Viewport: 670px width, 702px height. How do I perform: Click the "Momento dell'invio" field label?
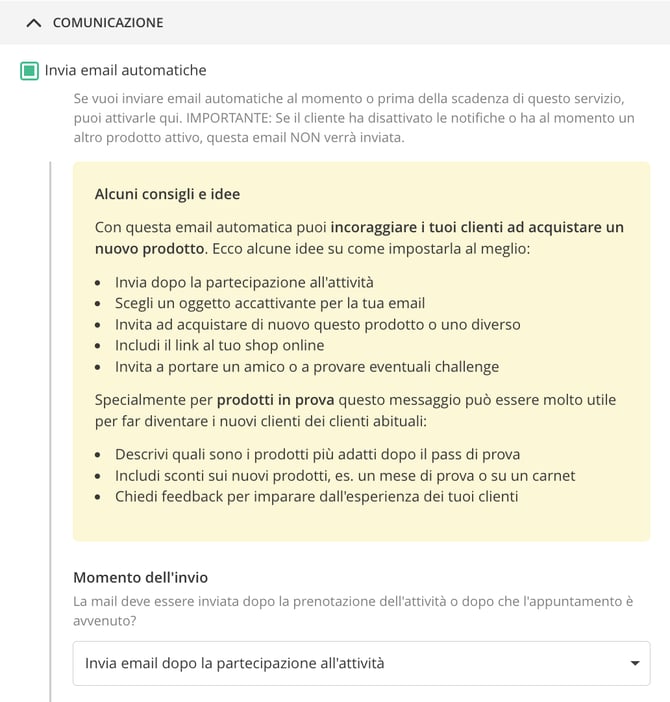click(141, 578)
